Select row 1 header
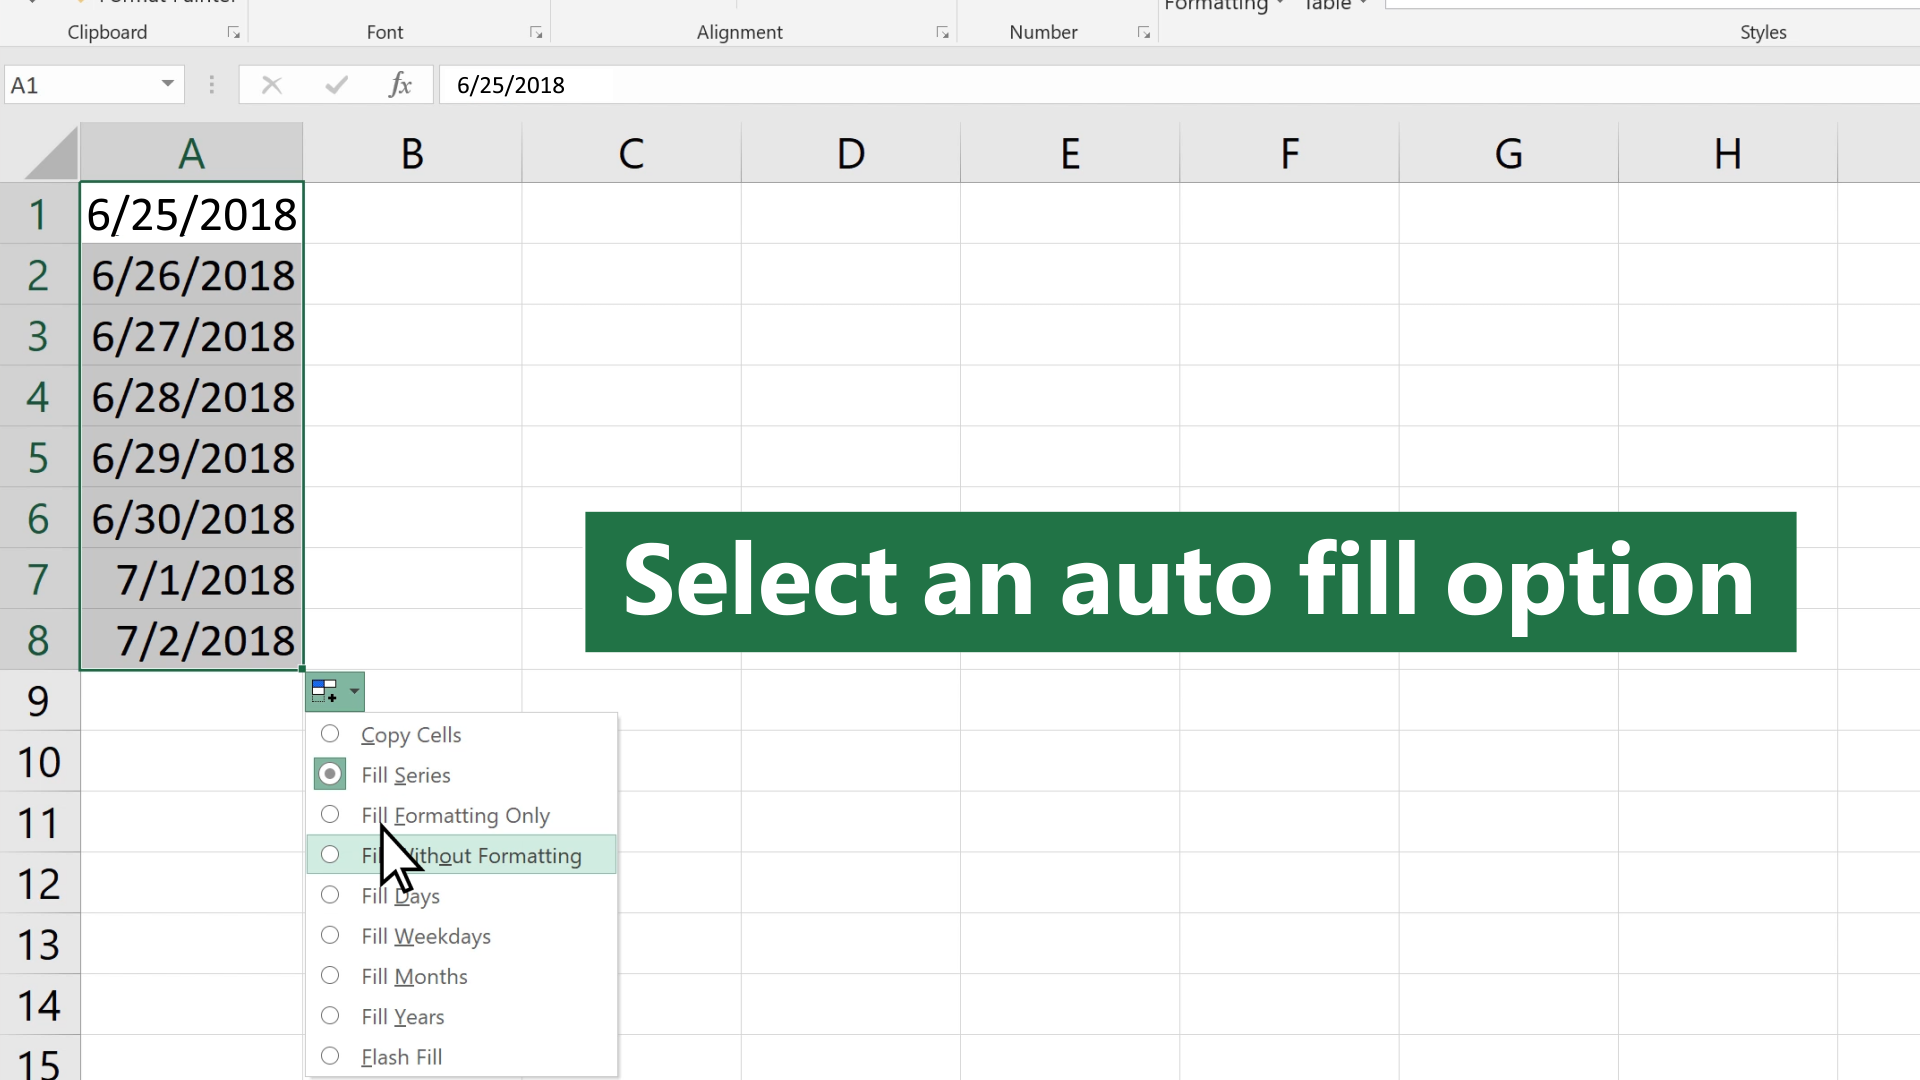 click(x=39, y=214)
